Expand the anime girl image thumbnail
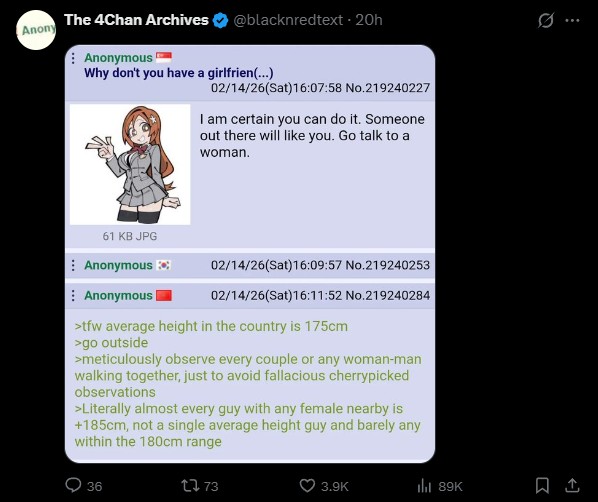 point(130,164)
